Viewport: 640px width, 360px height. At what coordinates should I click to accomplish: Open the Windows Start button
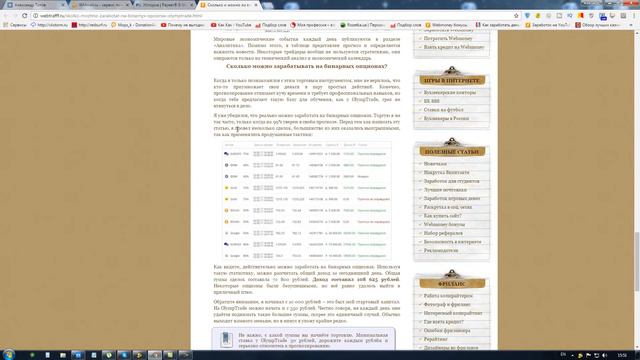pyautogui.click(x=9, y=354)
